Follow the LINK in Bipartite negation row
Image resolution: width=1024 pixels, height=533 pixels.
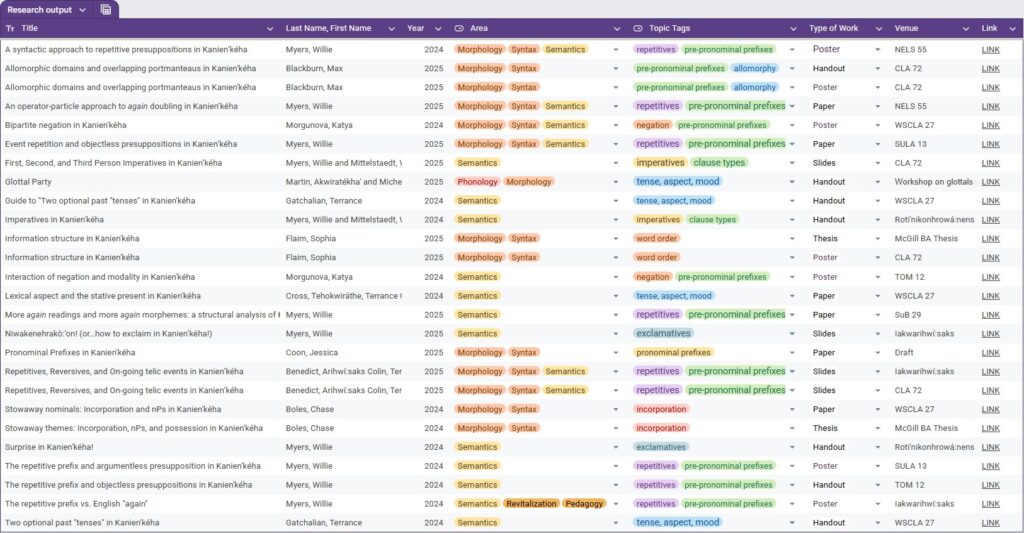[x=990, y=125]
